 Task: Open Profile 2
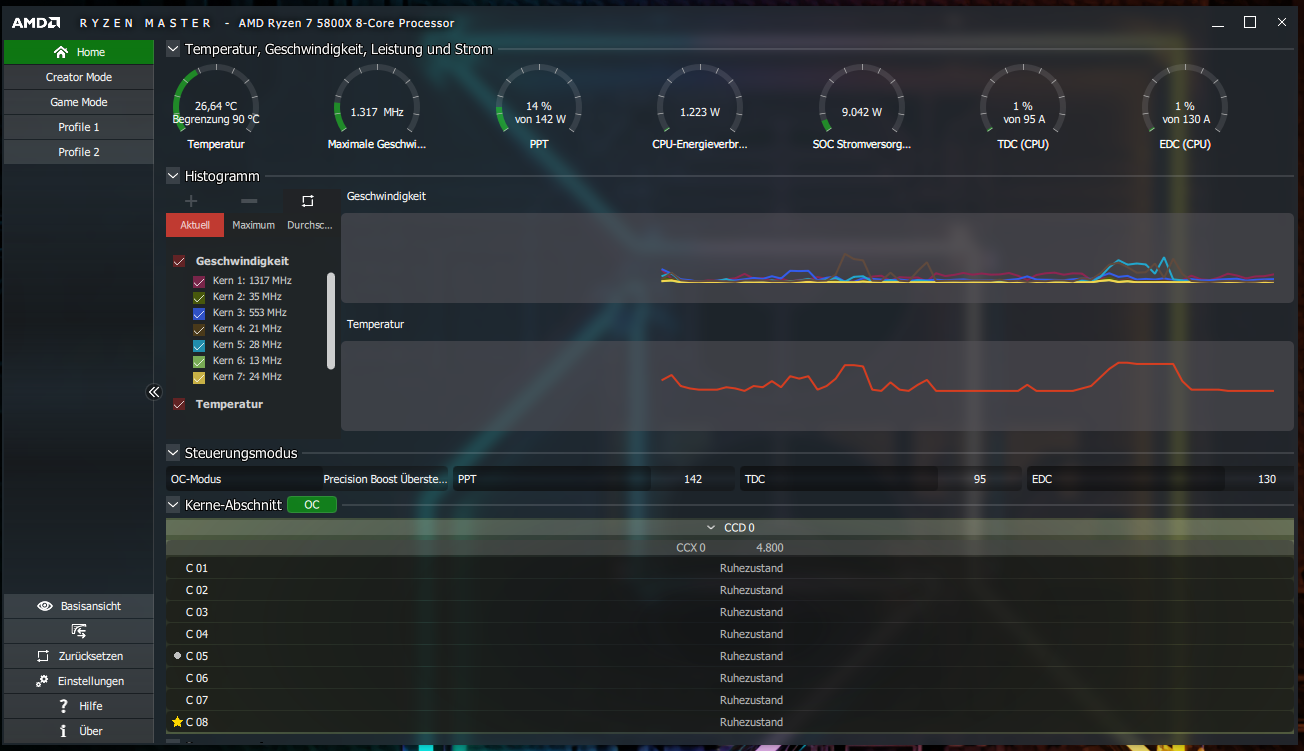79,152
